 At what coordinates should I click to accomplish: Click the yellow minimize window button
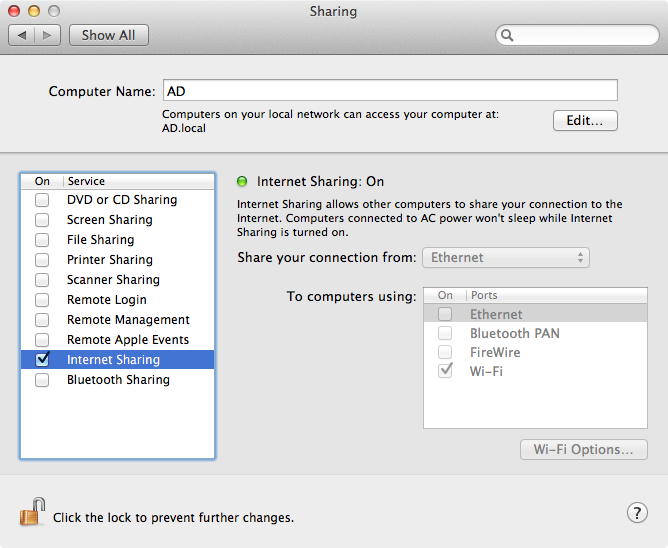click(34, 11)
